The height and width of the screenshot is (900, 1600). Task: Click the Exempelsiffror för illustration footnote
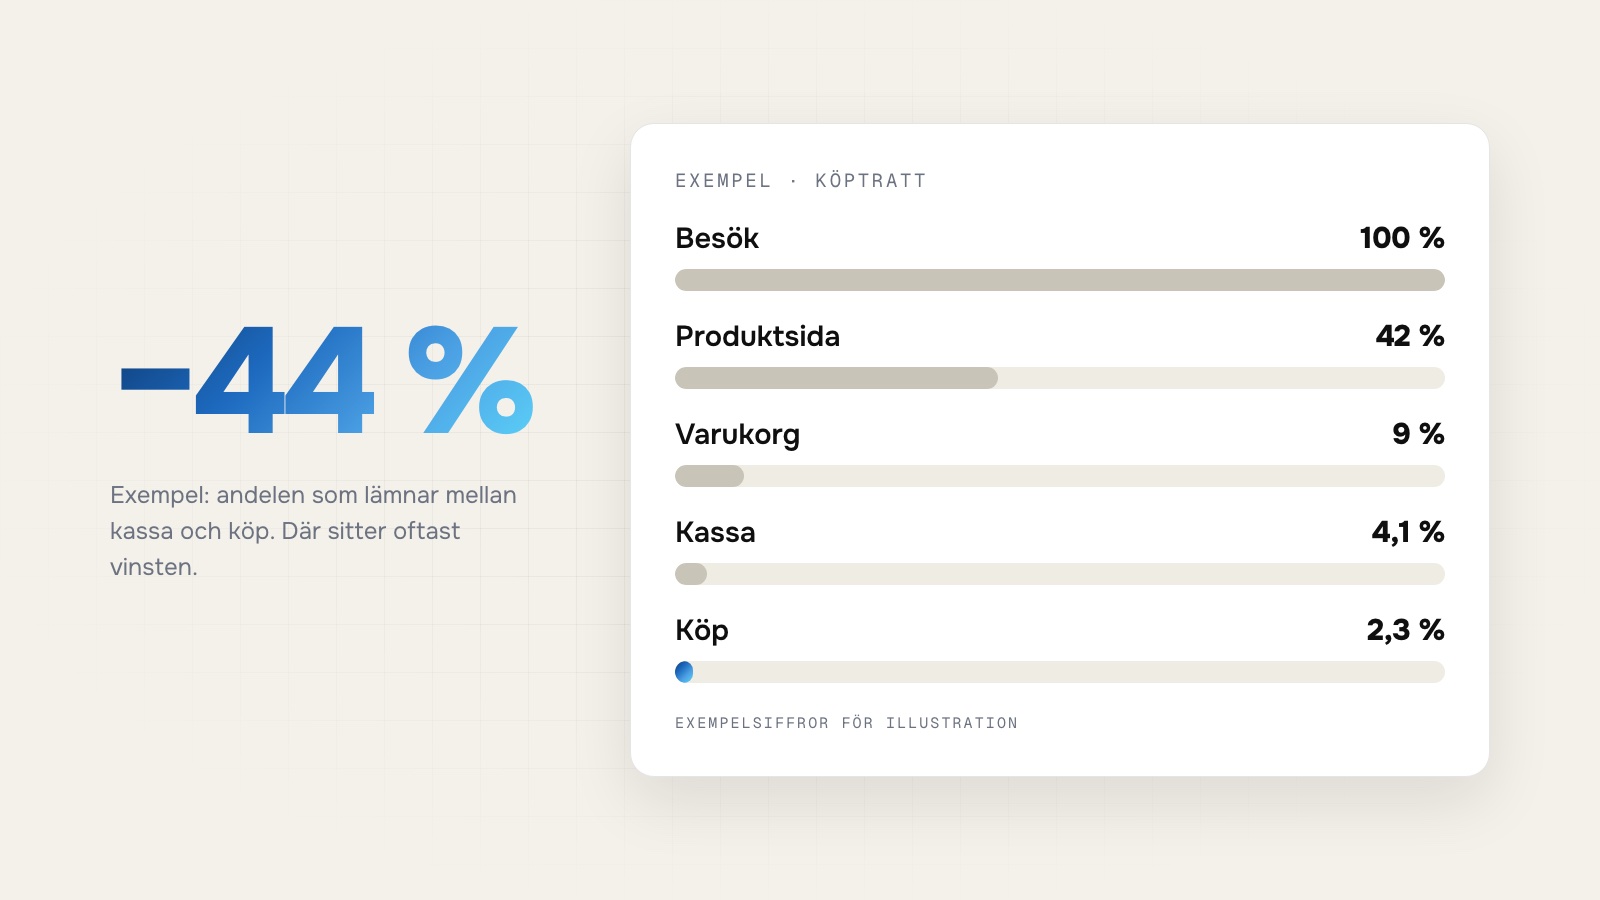(846, 723)
